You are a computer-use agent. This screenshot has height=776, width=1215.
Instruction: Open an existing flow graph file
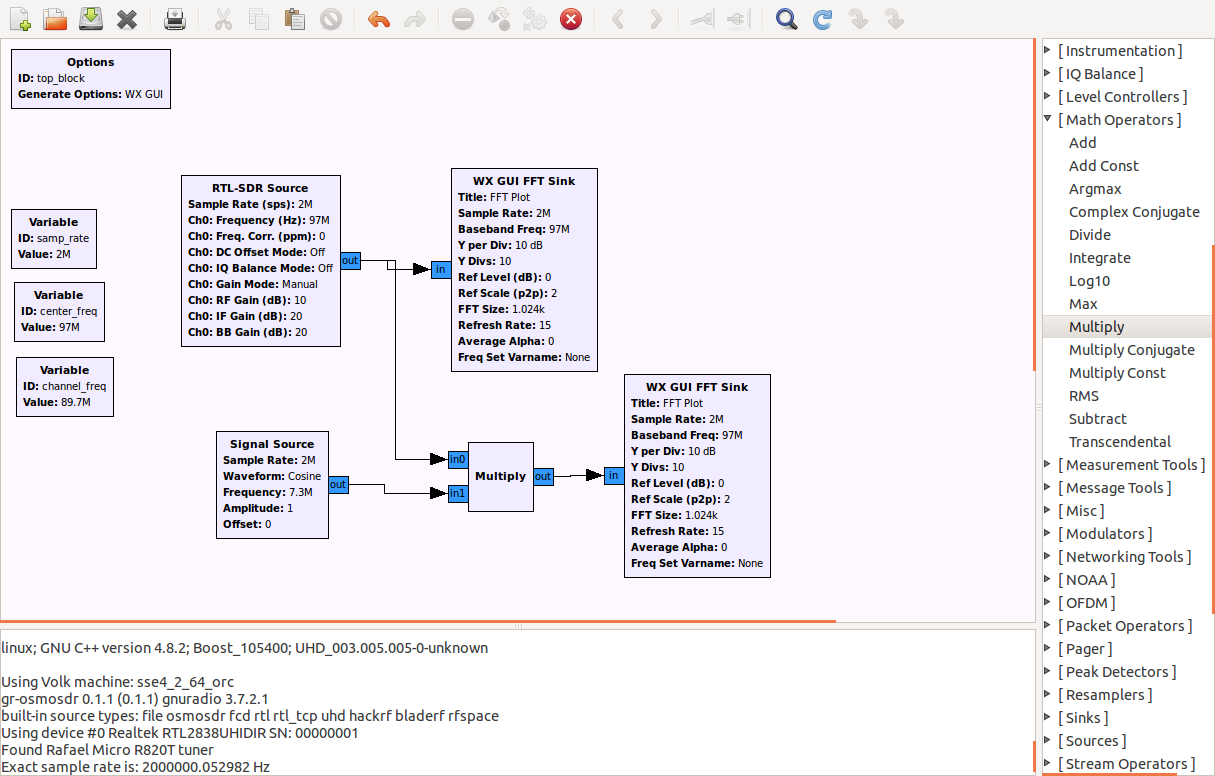(55, 19)
